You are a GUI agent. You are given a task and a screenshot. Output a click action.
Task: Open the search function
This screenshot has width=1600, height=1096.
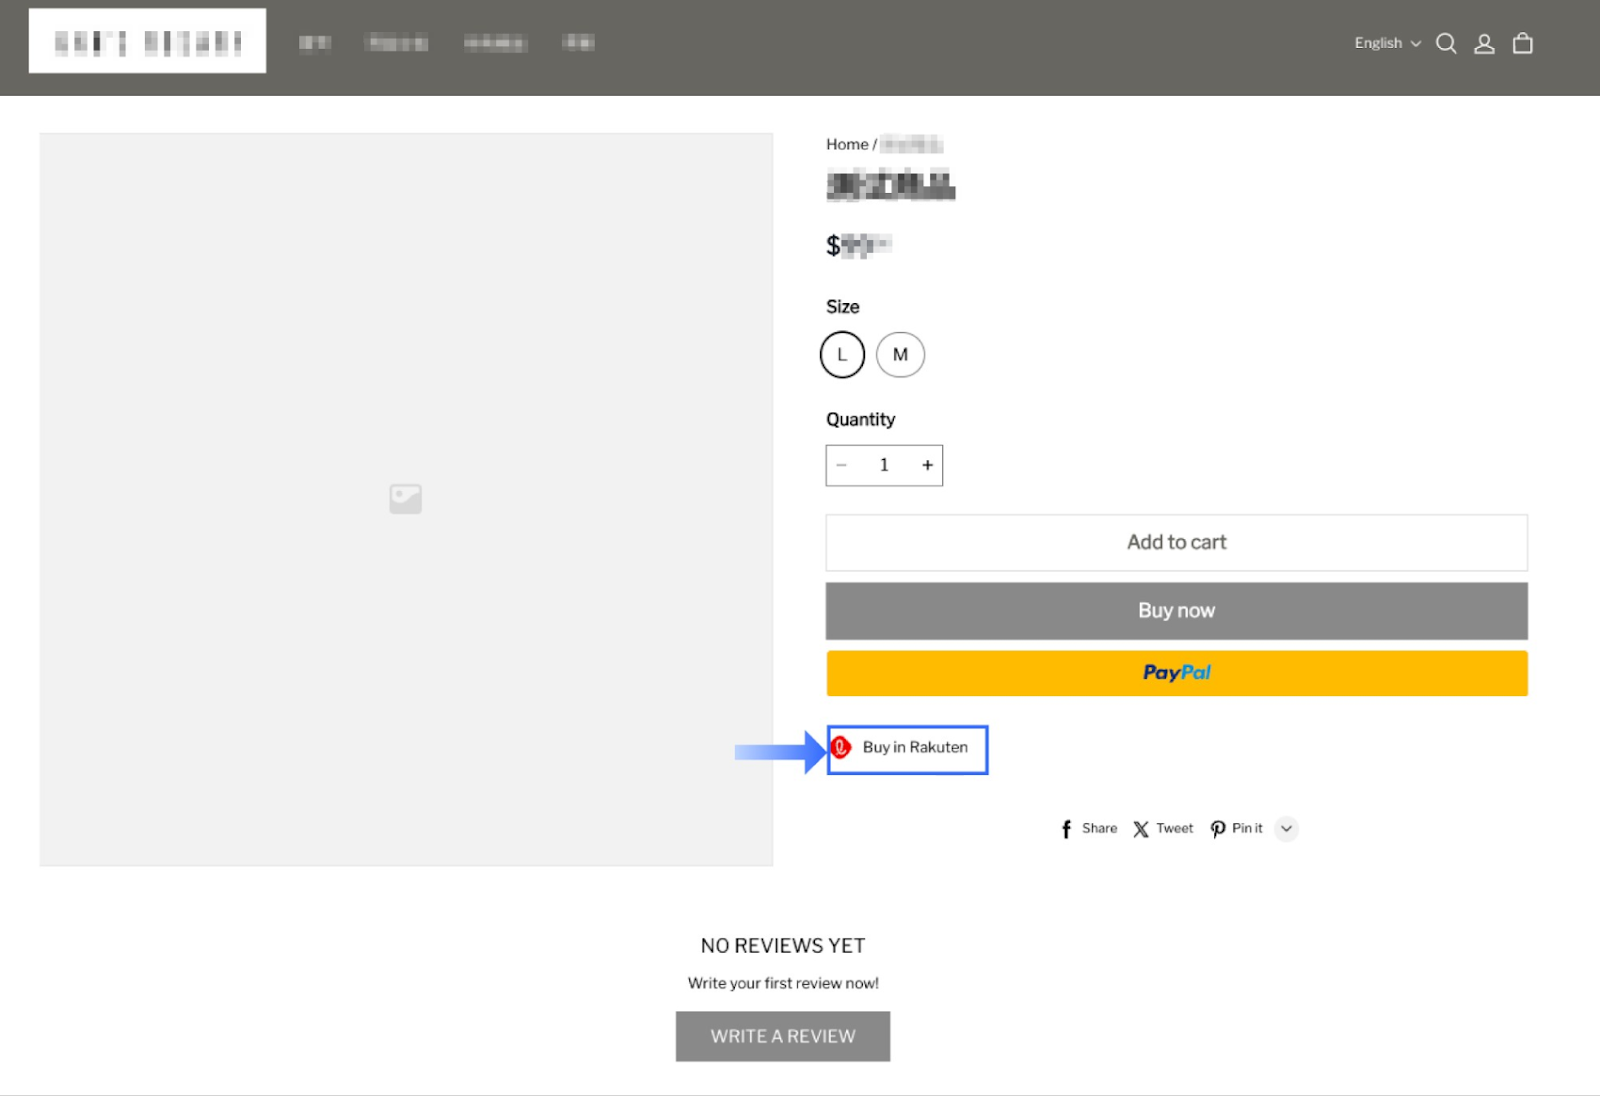pyautogui.click(x=1446, y=43)
